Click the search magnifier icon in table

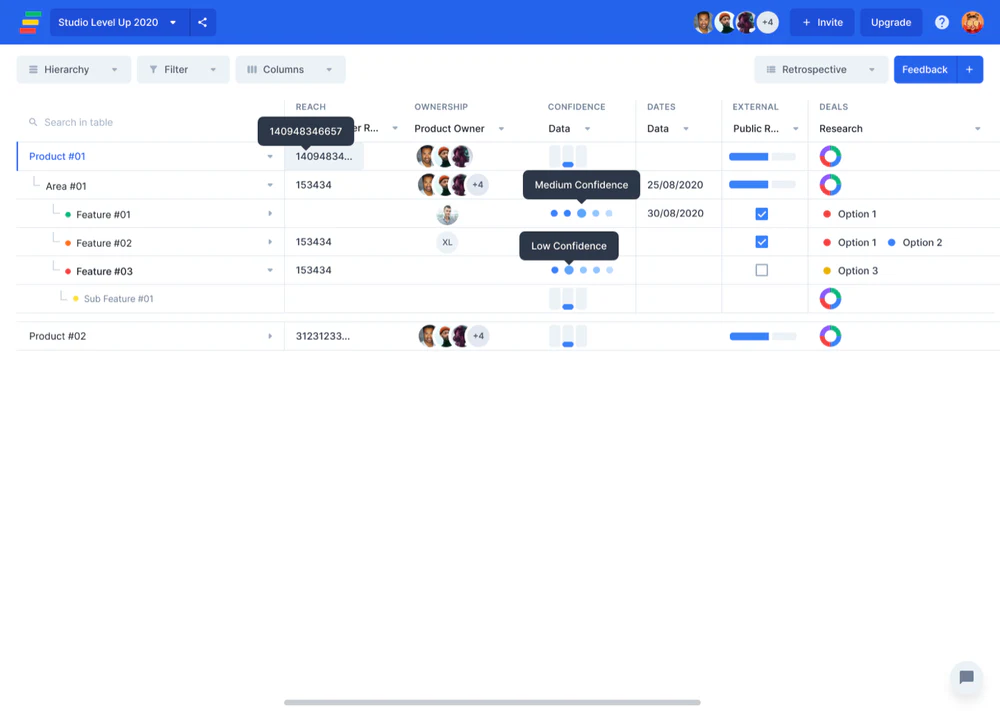coord(33,122)
